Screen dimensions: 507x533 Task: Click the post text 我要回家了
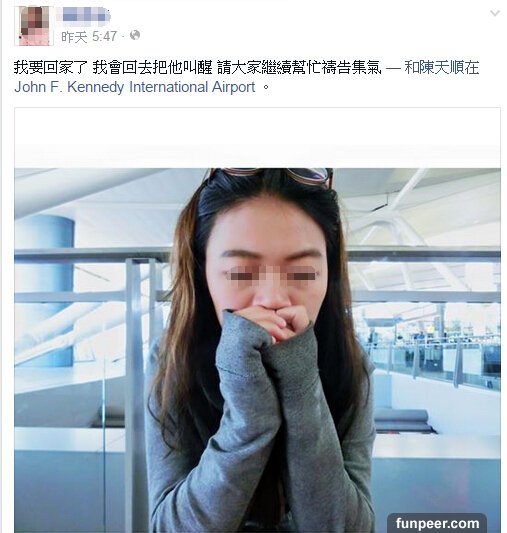coord(51,68)
